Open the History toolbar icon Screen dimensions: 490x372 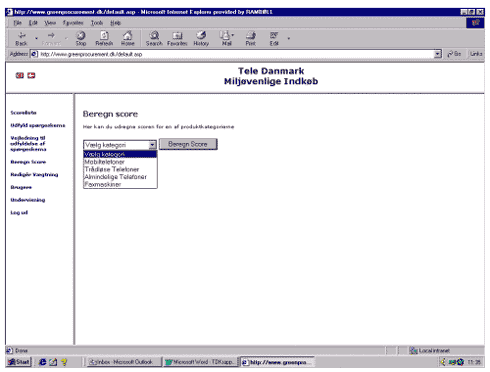pyautogui.click(x=201, y=38)
